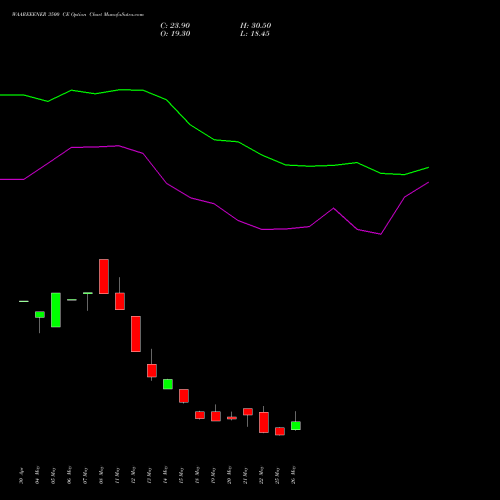The width and height of the screenshot is (500, 500).
Task: Click the large green candle for 05 May
Action: (56, 310)
